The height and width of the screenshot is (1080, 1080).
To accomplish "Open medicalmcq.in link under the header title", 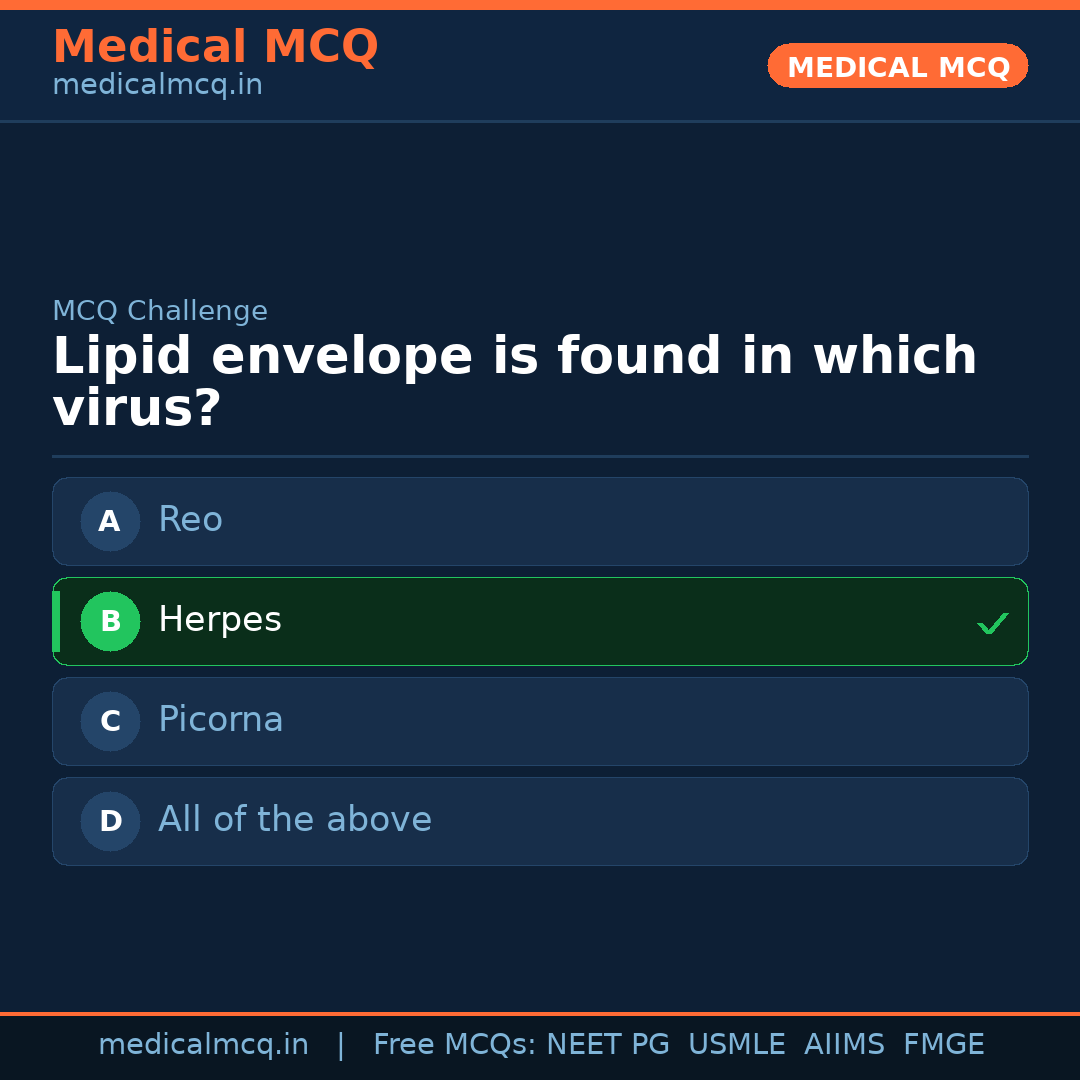I will click(x=157, y=86).
